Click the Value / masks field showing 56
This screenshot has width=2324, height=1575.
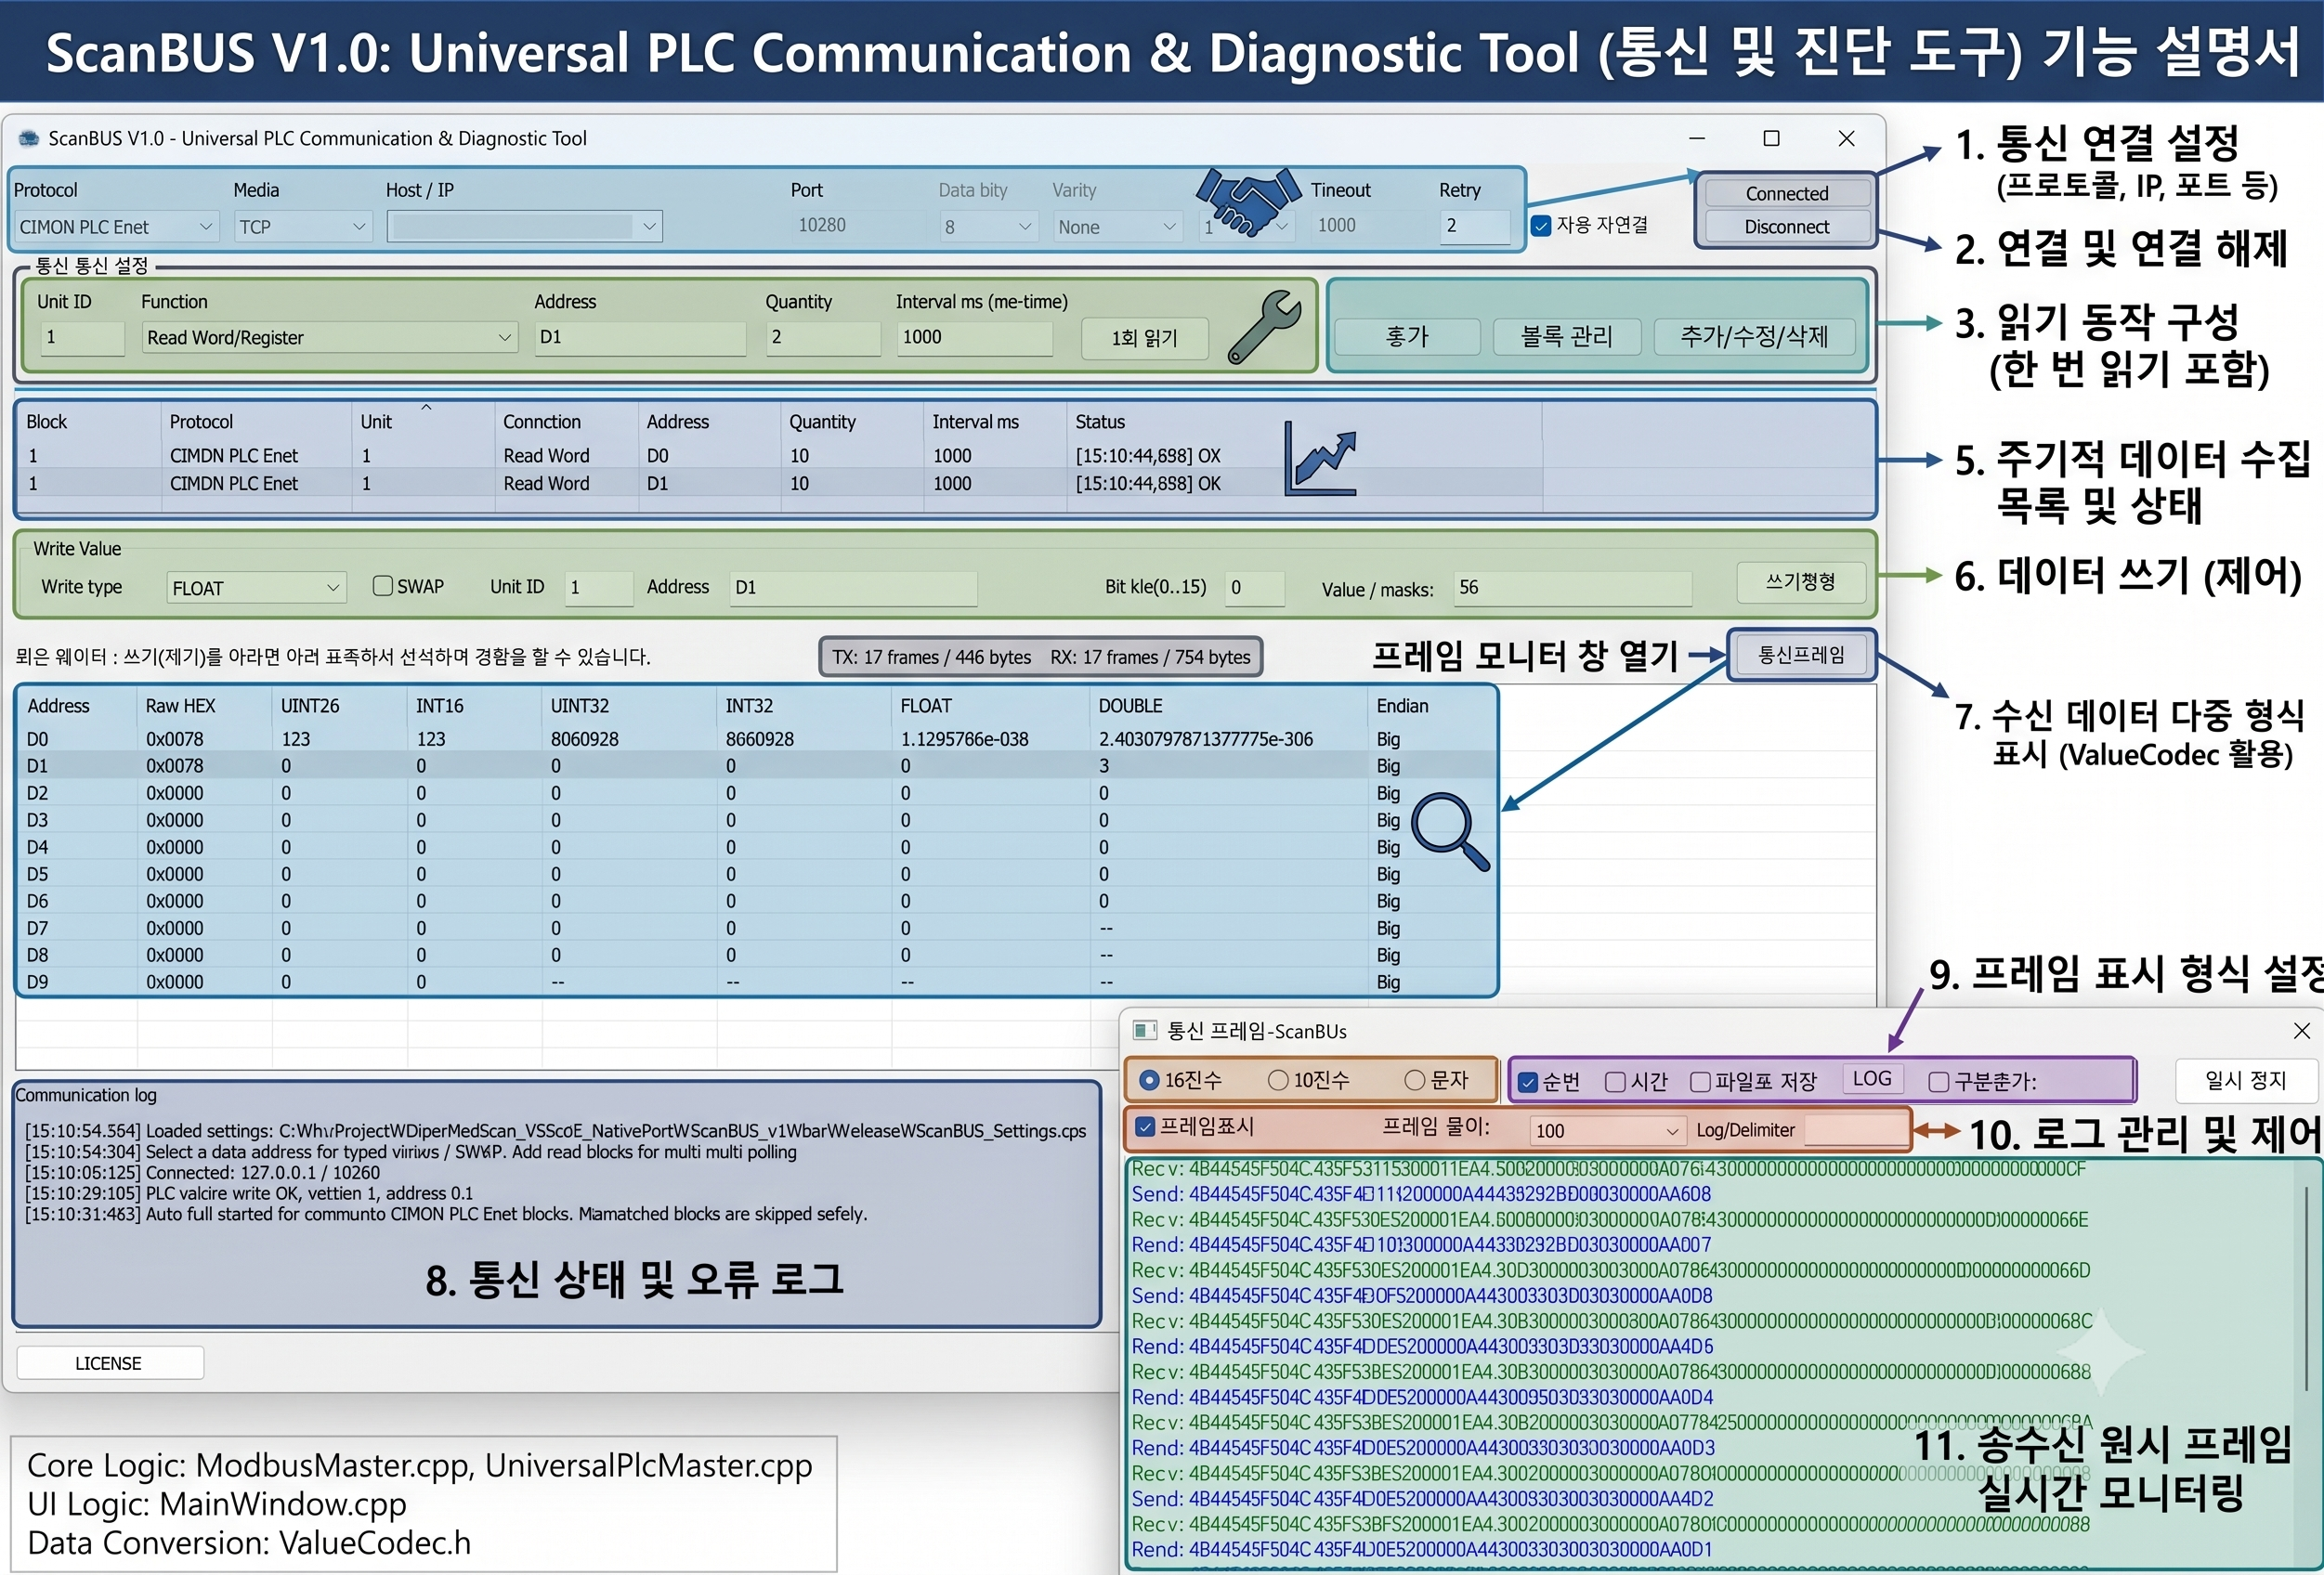1572,588
